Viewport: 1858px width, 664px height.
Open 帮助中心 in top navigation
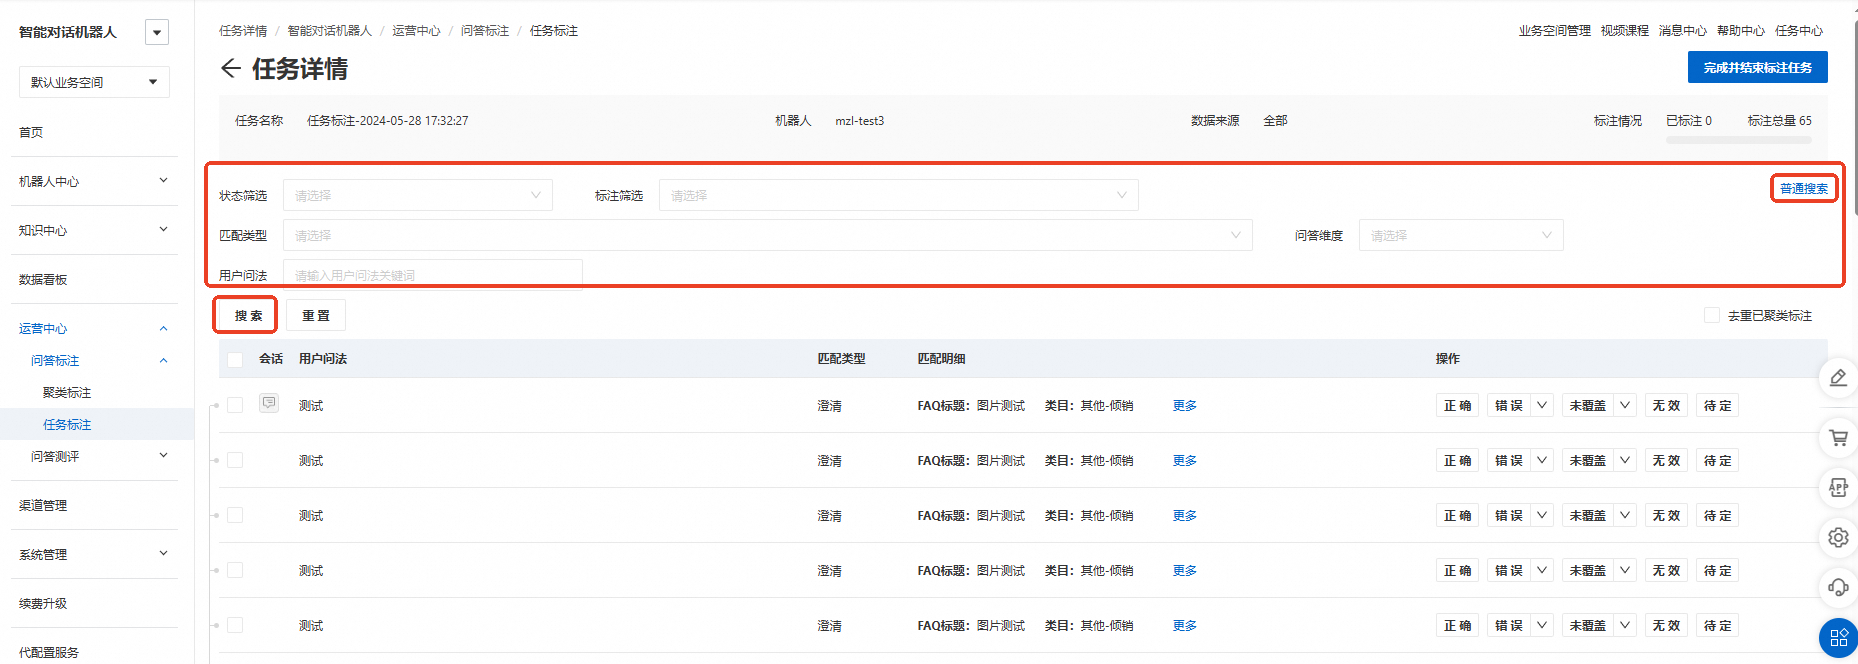click(x=1740, y=31)
